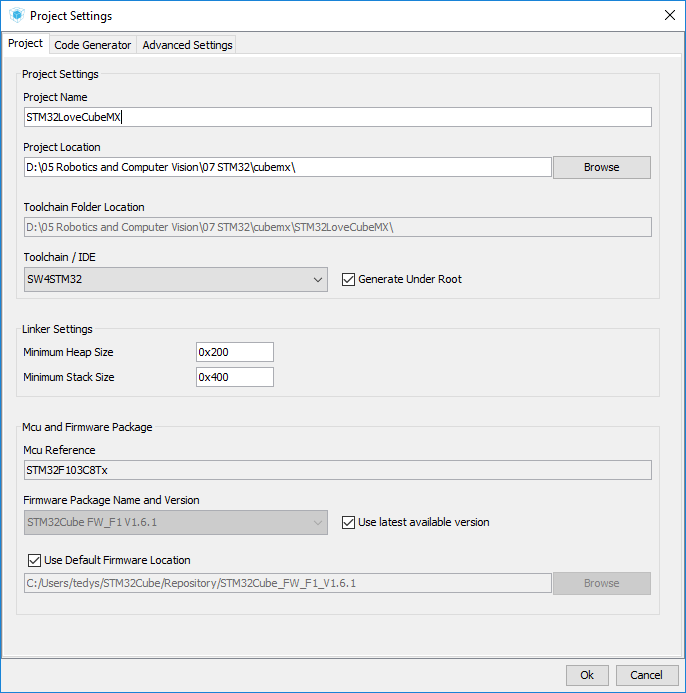
Task: Expand the Toolchain / IDE dropdown arrow
Action: coord(317,280)
